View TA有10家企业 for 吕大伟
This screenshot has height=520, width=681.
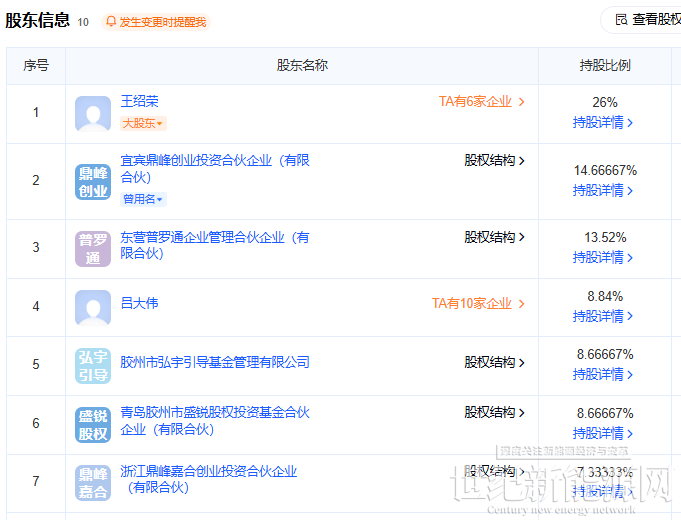point(478,303)
